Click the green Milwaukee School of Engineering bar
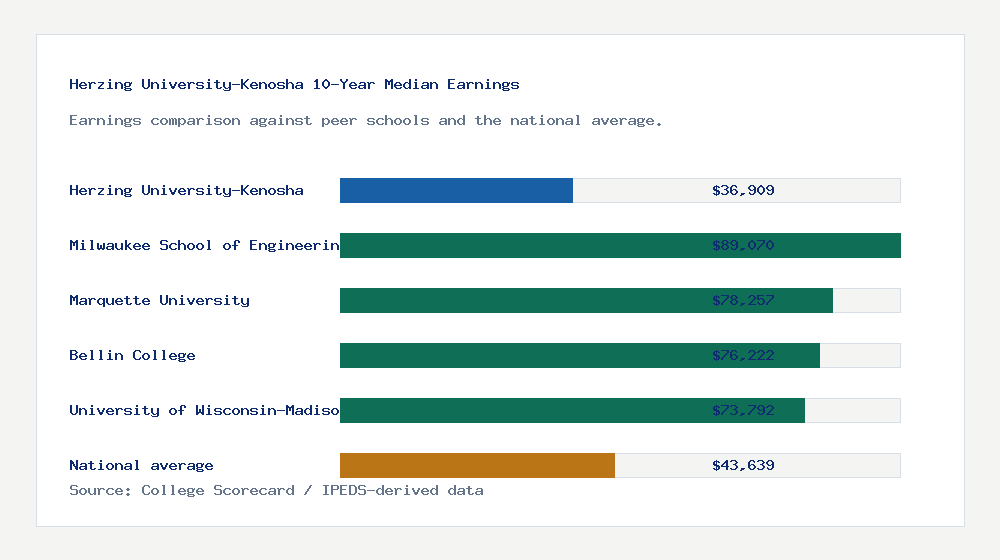Viewport: 1000px width, 560px height. pos(620,246)
